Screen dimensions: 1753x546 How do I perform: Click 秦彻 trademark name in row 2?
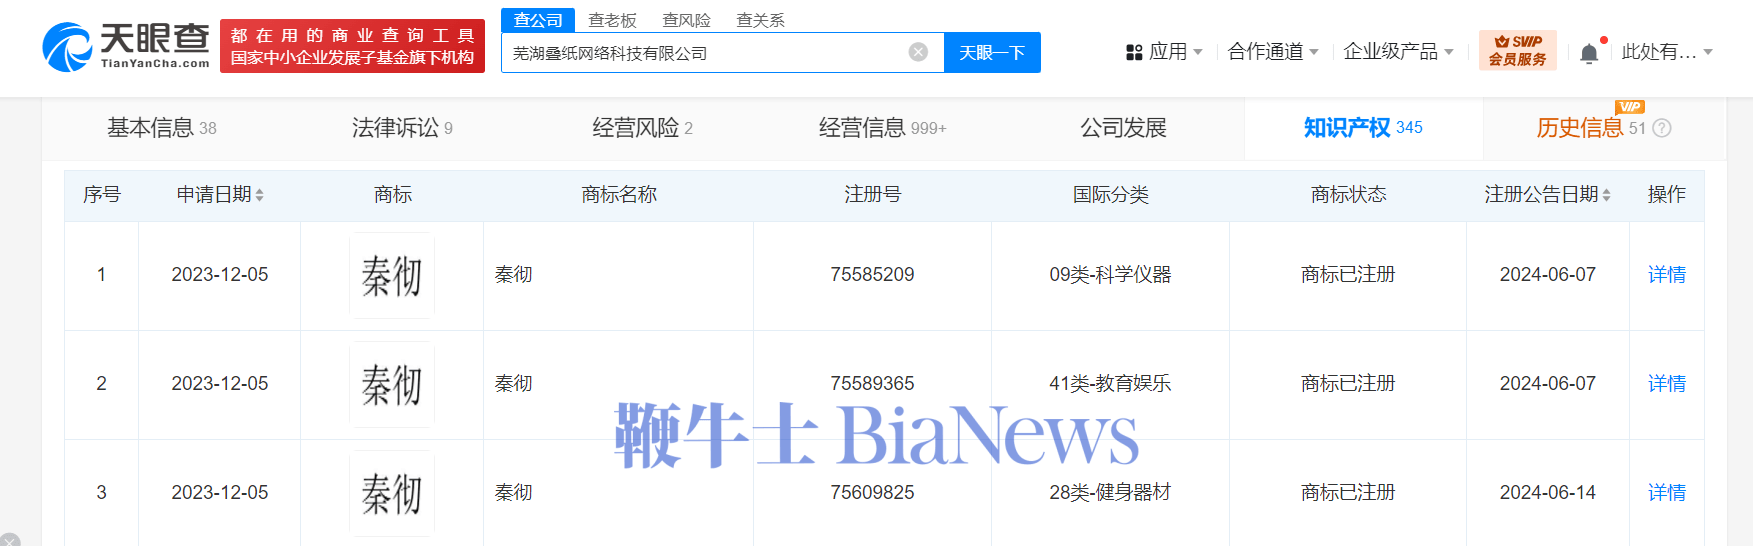[x=514, y=383]
